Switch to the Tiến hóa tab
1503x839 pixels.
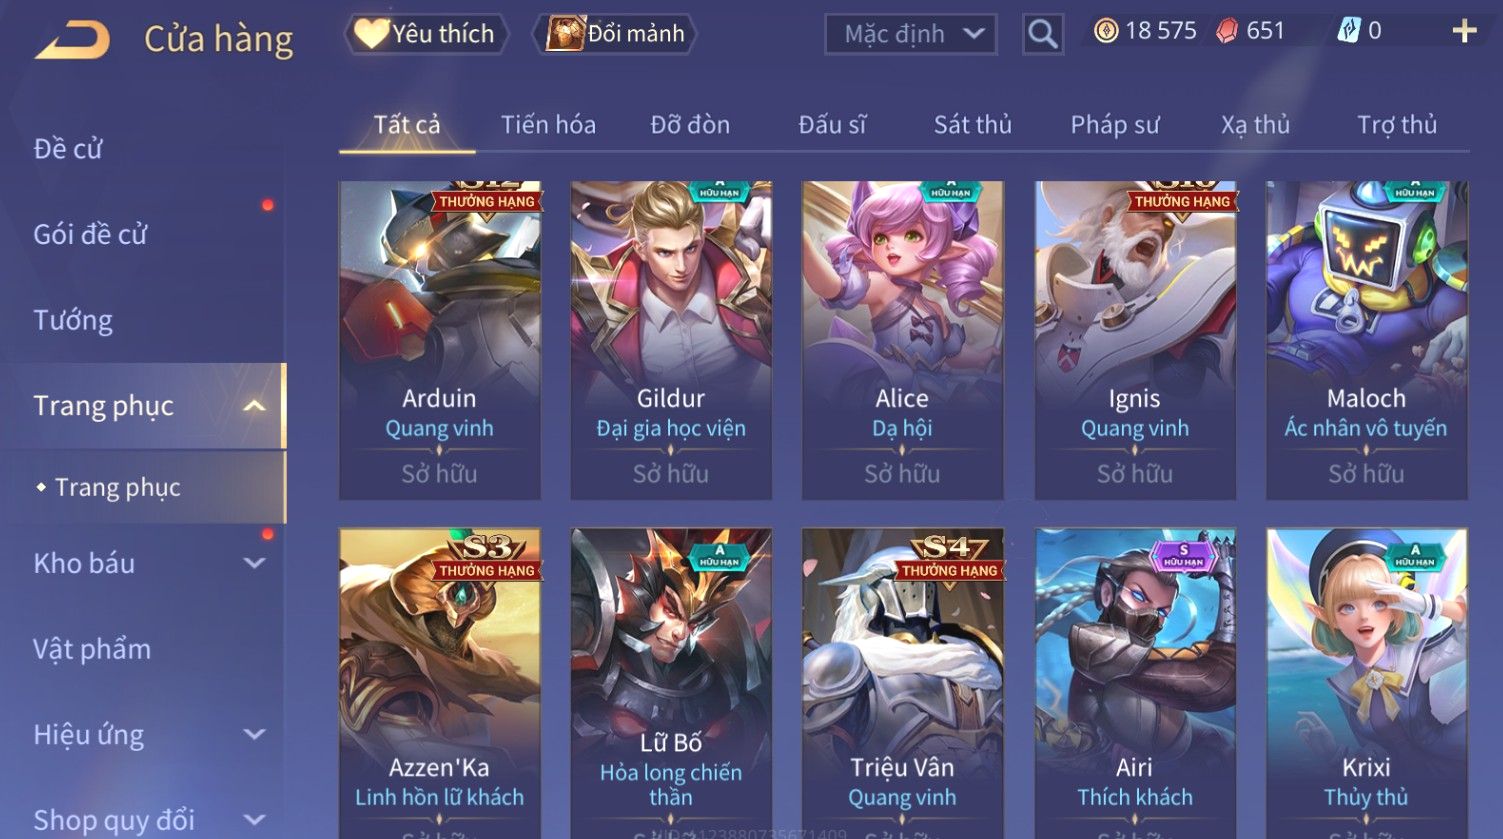click(x=548, y=125)
